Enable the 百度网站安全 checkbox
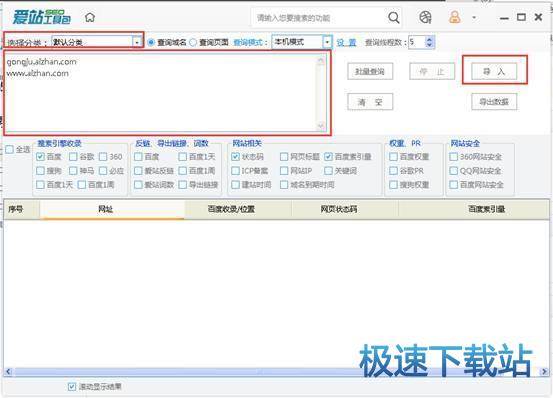Screen dimensions: 553x398 (454, 185)
